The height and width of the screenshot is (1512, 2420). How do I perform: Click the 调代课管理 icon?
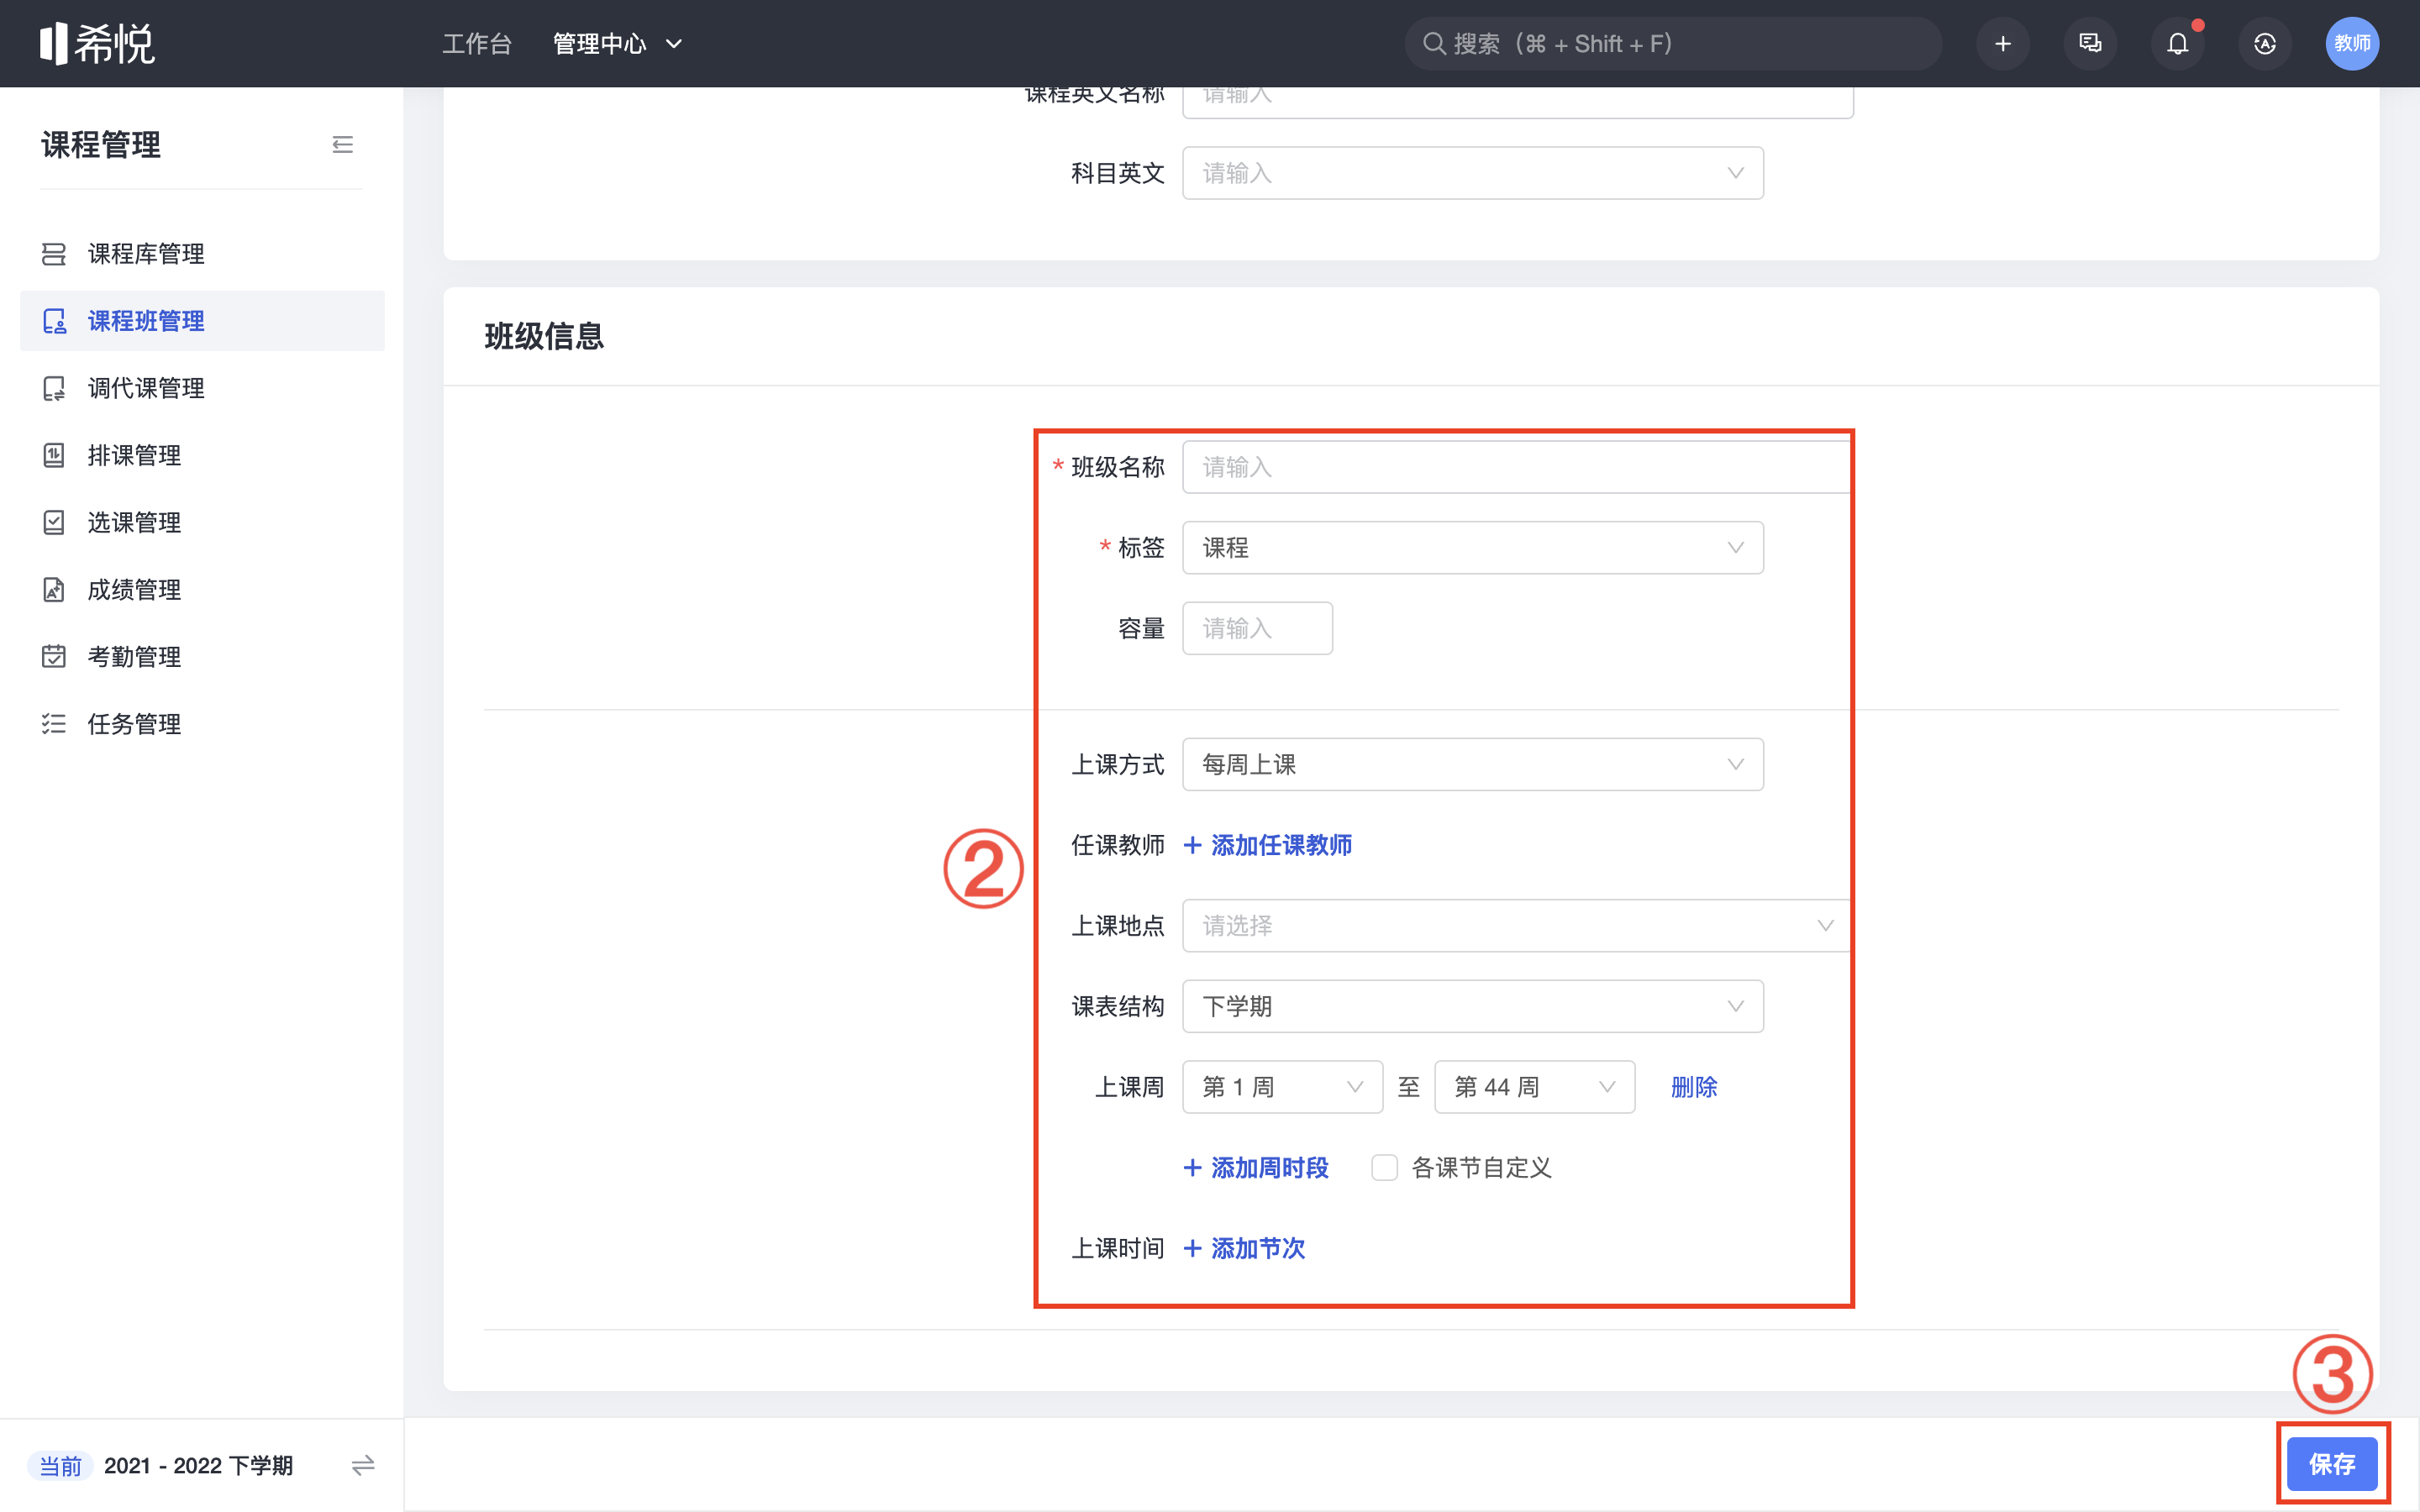pyautogui.click(x=54, y=388)
